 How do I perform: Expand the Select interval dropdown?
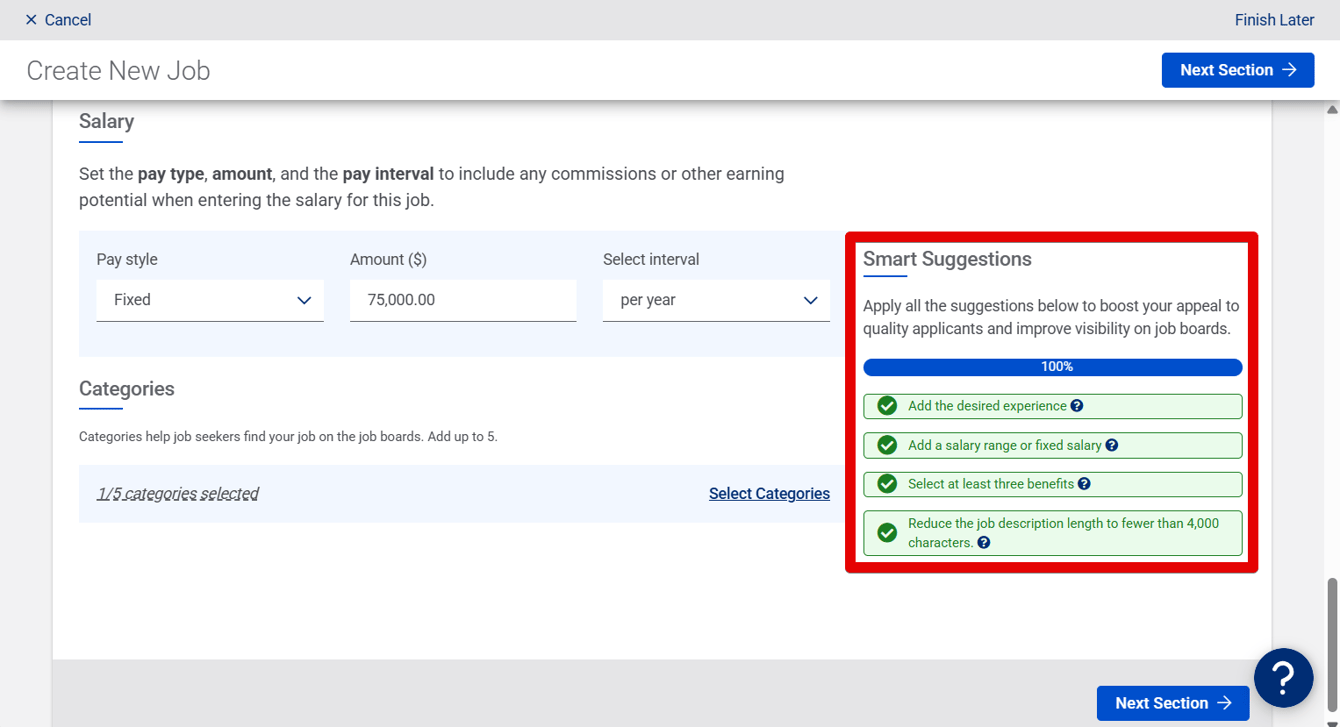pyautogui.click(x=716, y=300)
